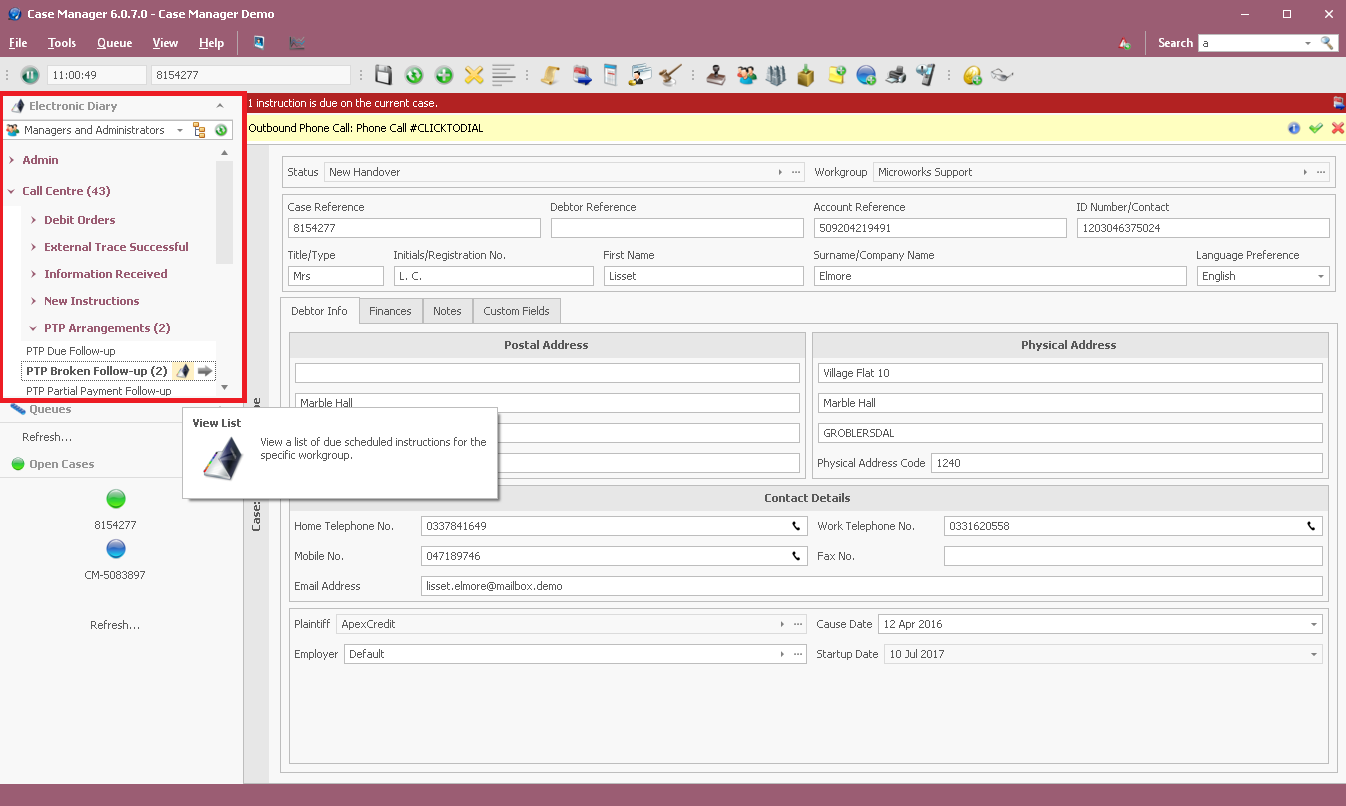
Task: Pause the case timer button
Action: [x=30, y=75]
